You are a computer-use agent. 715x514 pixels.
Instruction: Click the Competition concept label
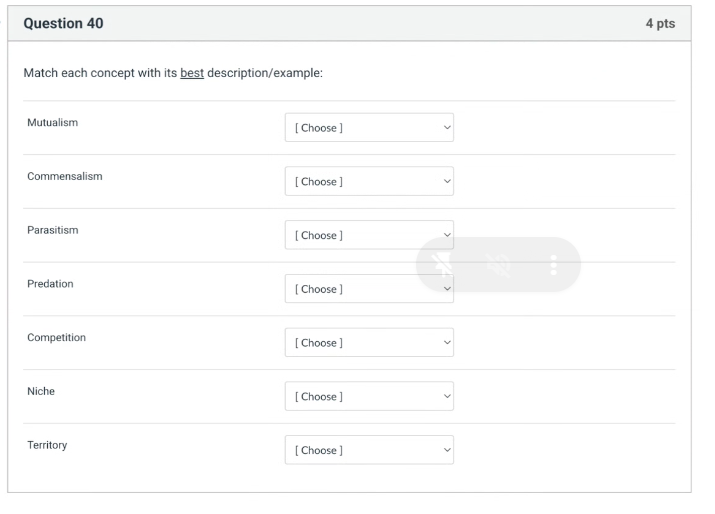[56, 338]
